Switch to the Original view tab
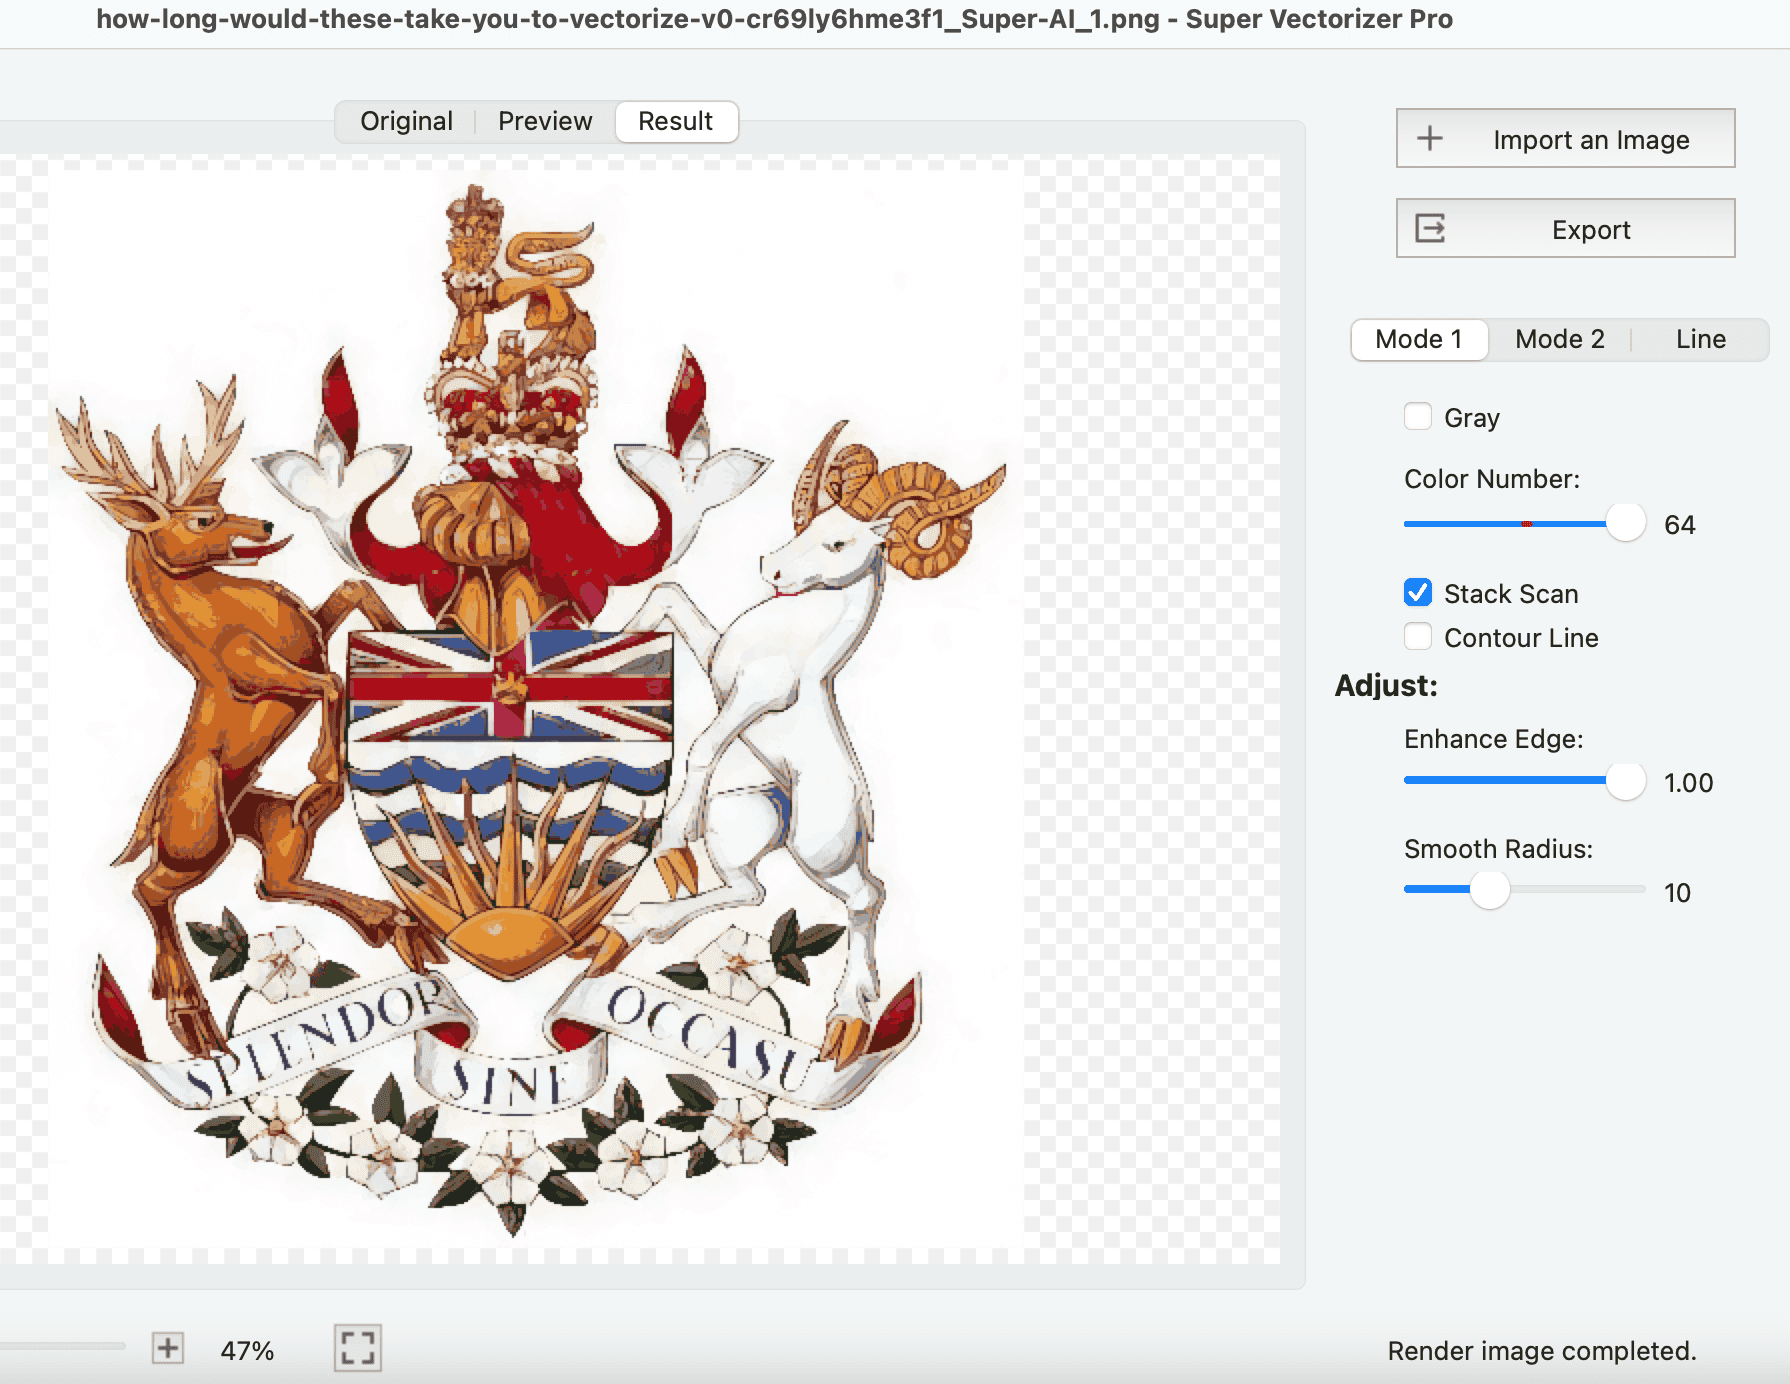1790x1384 pixels. [406, 121]
